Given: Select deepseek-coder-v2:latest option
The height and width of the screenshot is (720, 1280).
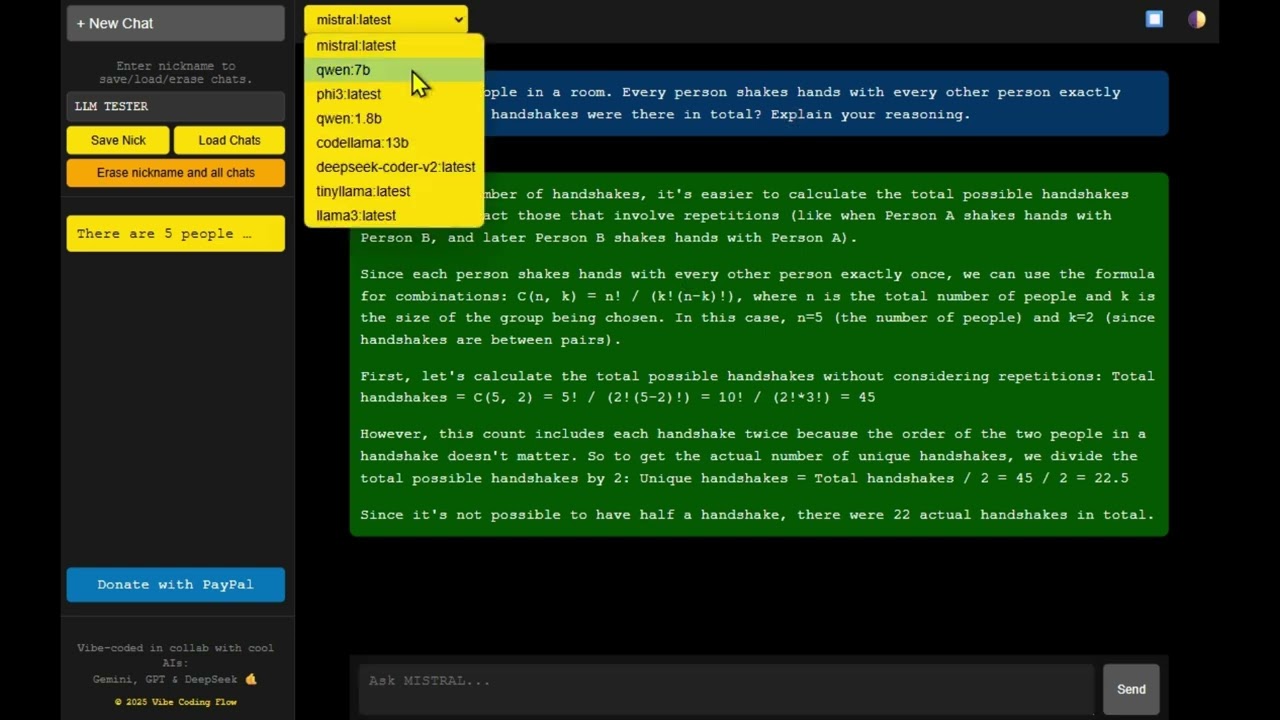Looking at the screenshot, I should (394, 167).
